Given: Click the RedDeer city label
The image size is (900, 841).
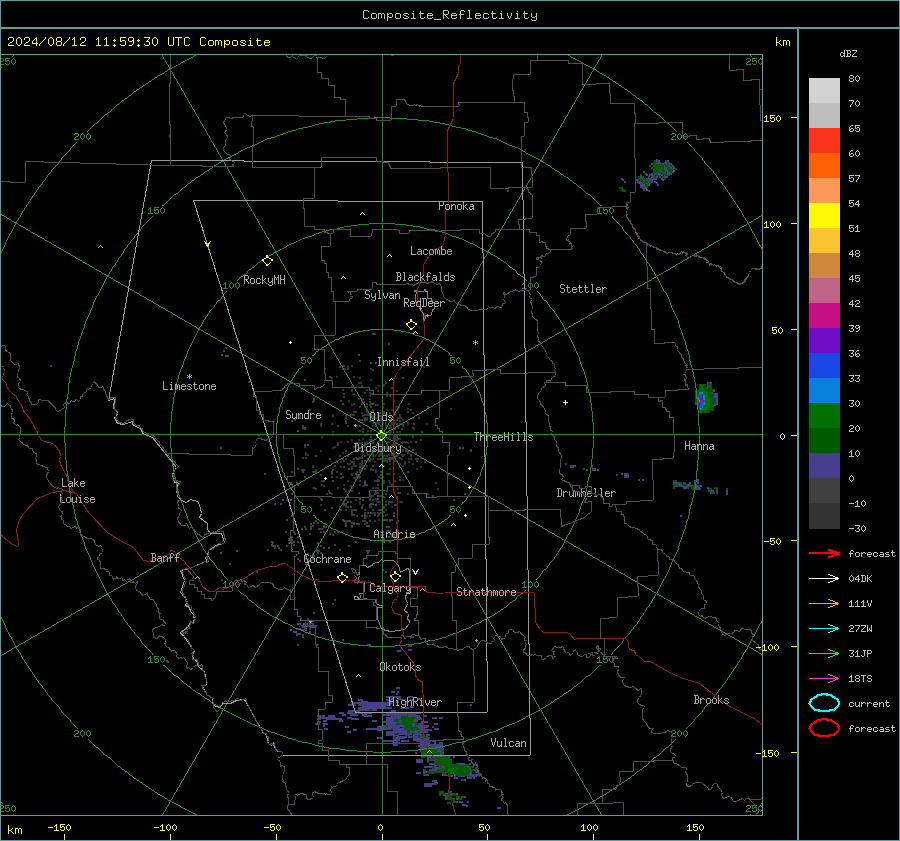Looking at the screenshot, I should point(424,303).
